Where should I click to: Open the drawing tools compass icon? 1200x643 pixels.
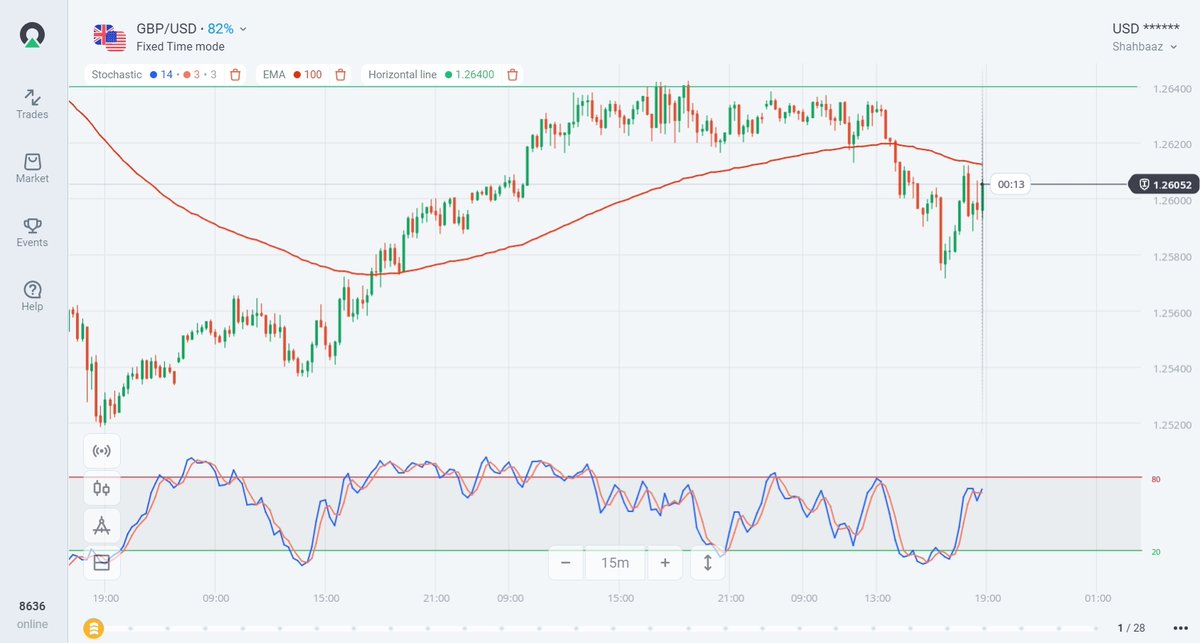click(x=101, y=525)
